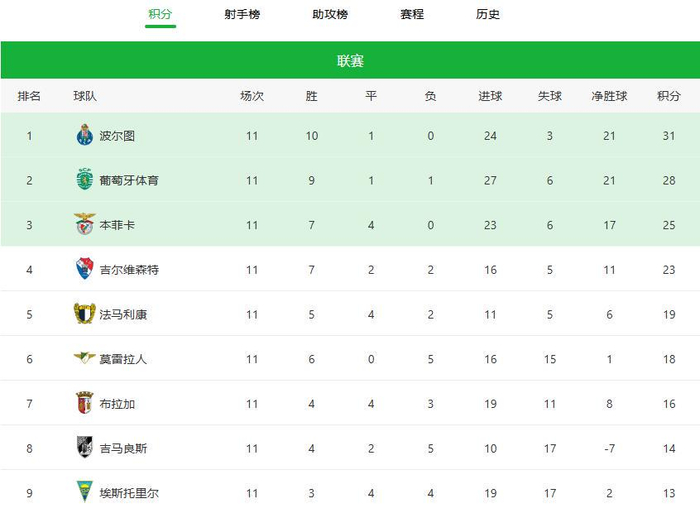Click the Moreirense club crest
Viewport: 700px width, 513px height.
(84, 358)
